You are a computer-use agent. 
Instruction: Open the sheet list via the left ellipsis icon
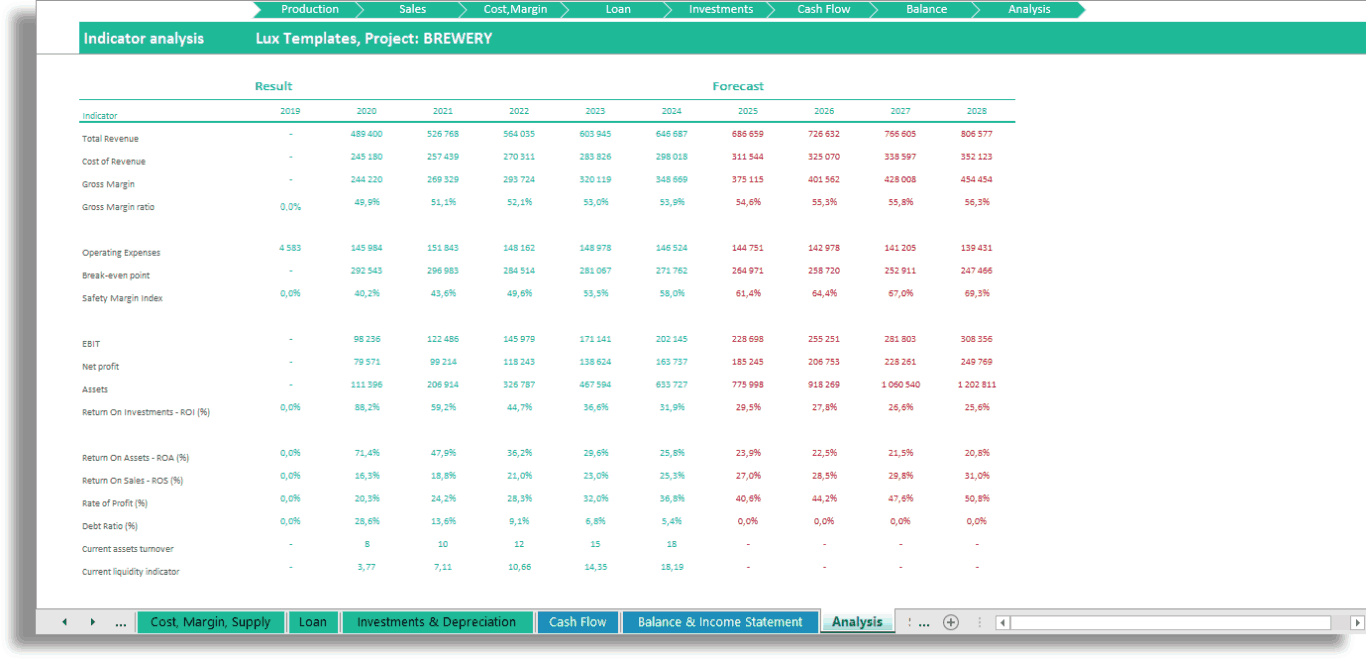pos(120,622)
